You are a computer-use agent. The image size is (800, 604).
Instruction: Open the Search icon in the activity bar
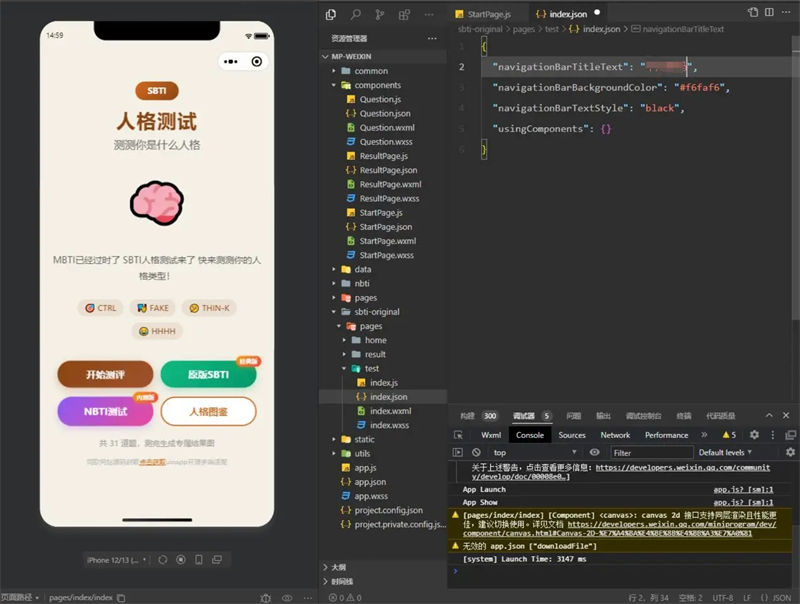click(356, 14)
